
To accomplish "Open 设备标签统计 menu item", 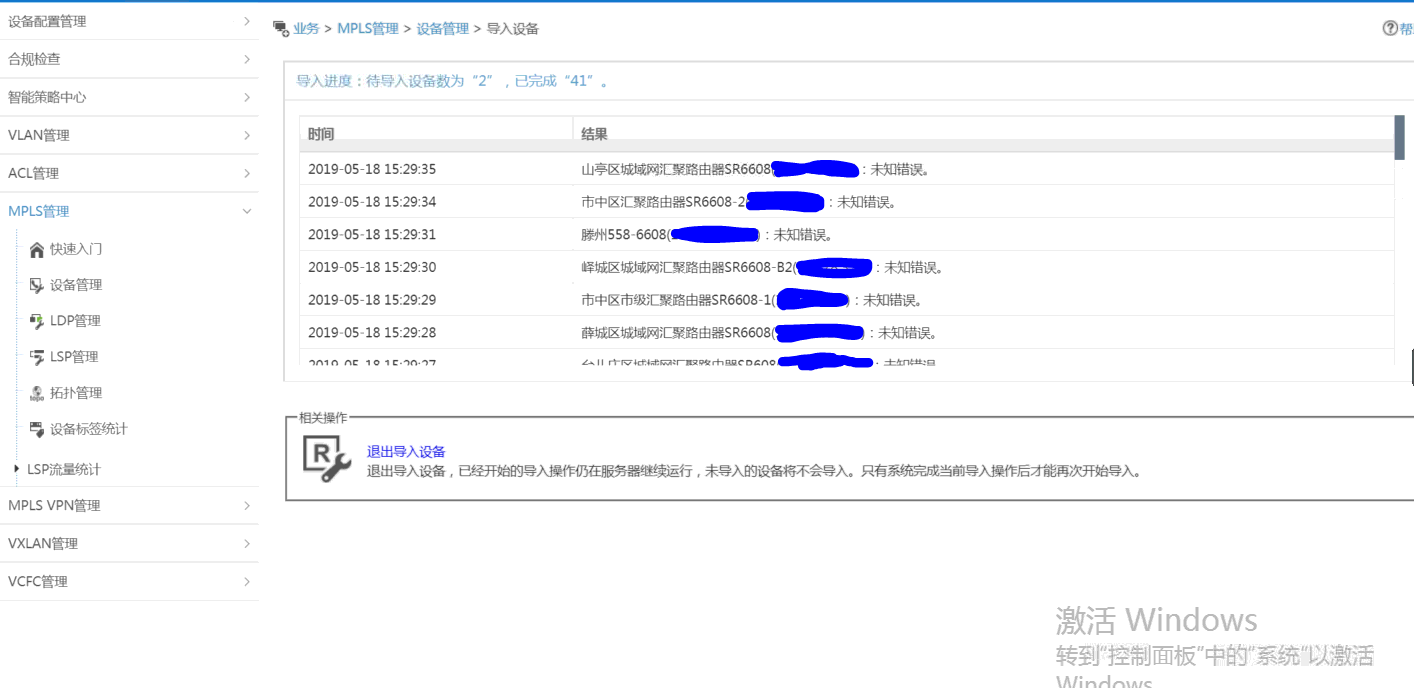I will [89, 429].
